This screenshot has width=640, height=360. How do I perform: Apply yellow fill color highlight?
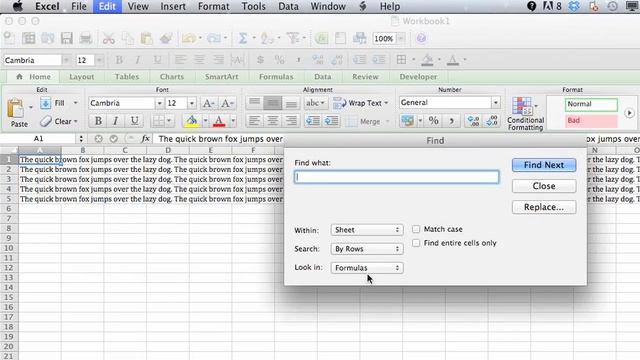click(191, 121)
